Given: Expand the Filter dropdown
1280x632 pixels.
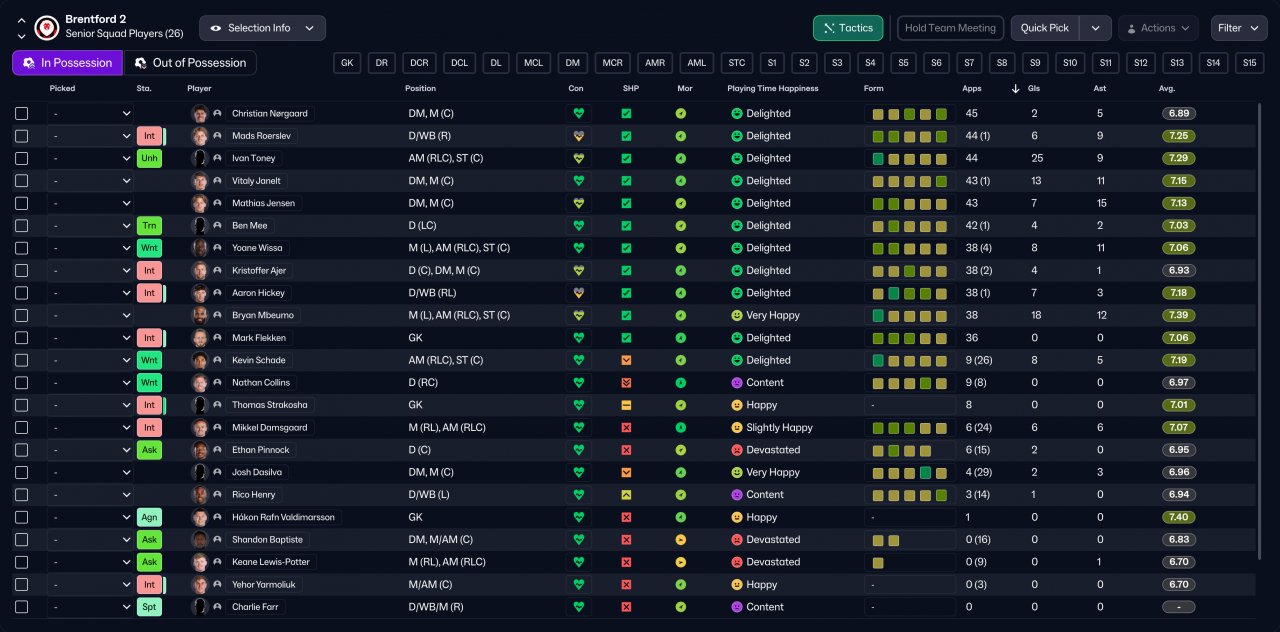Looking at the screenshot, I should click(1239, 28).
